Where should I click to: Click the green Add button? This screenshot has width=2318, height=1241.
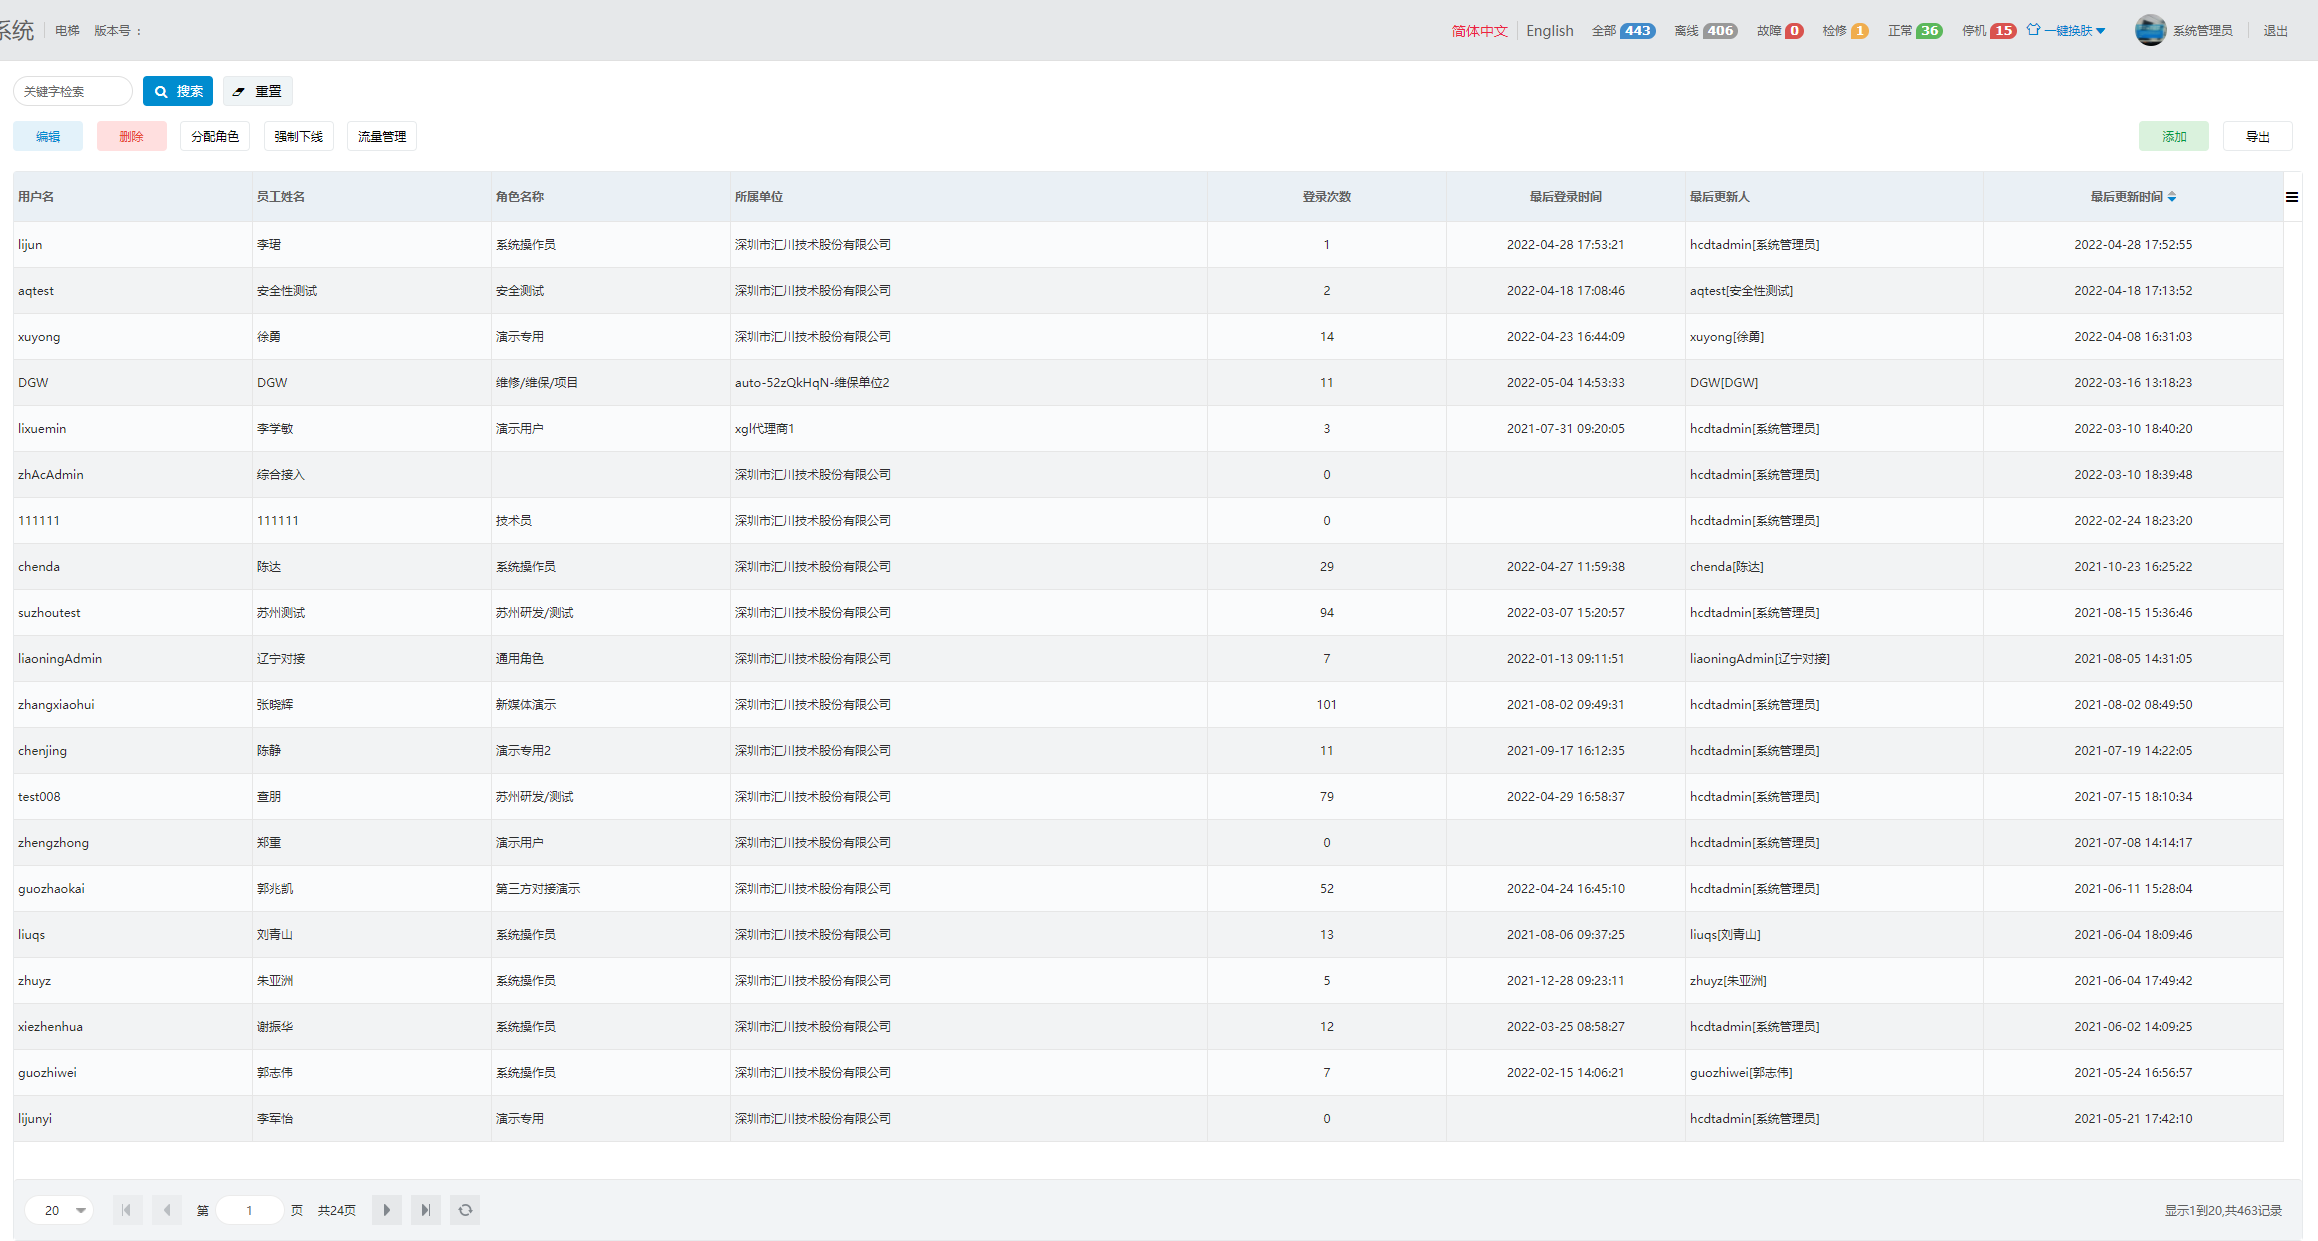pos(2173,136)
